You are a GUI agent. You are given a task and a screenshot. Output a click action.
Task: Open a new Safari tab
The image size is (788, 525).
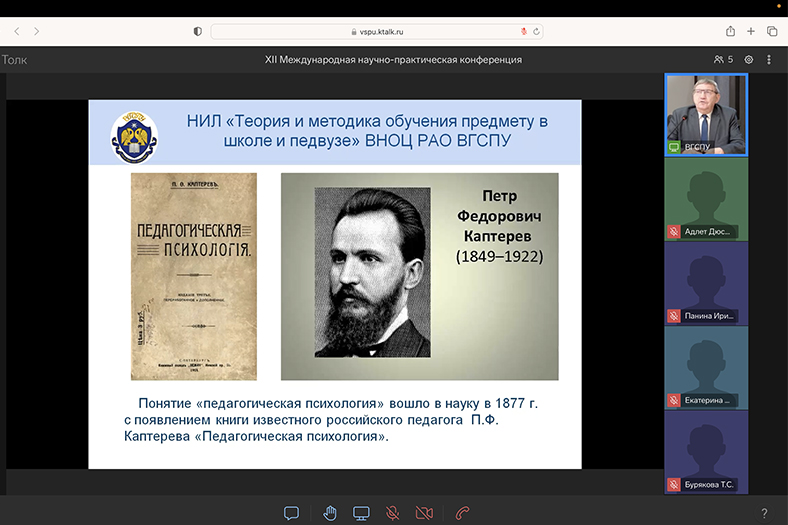pos(752,31)
